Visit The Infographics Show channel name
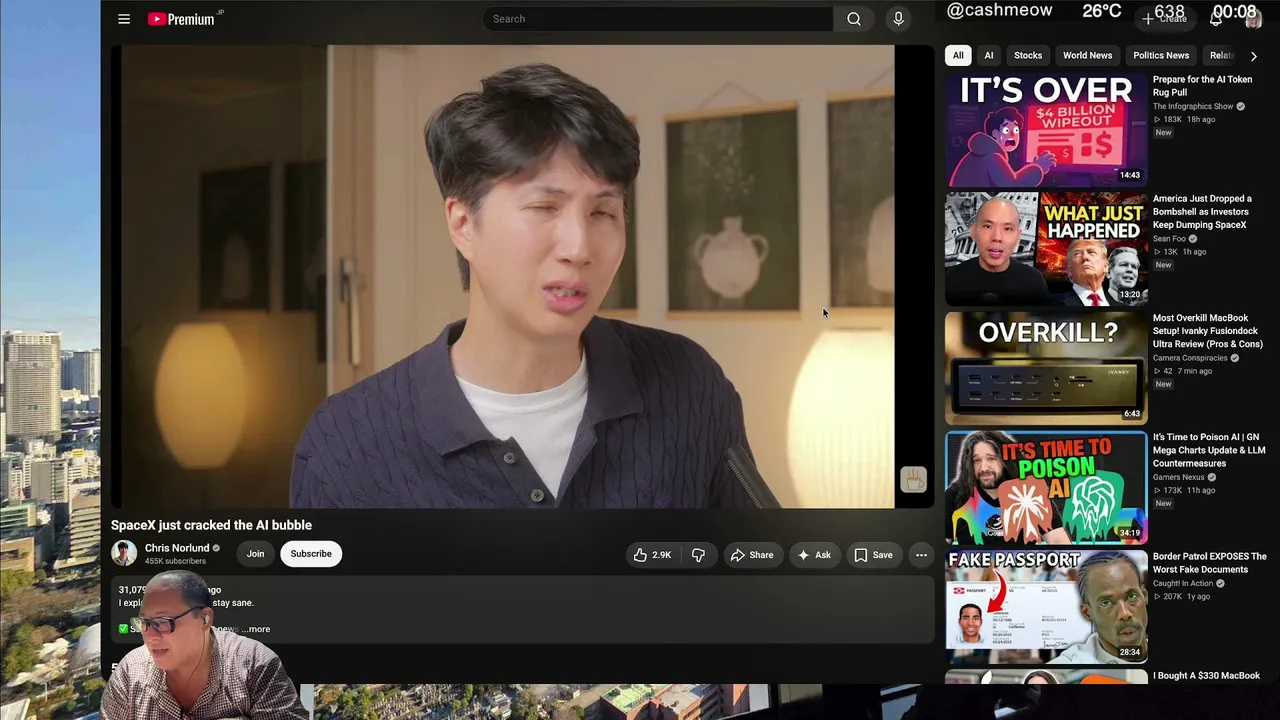 coord(1193,106)
